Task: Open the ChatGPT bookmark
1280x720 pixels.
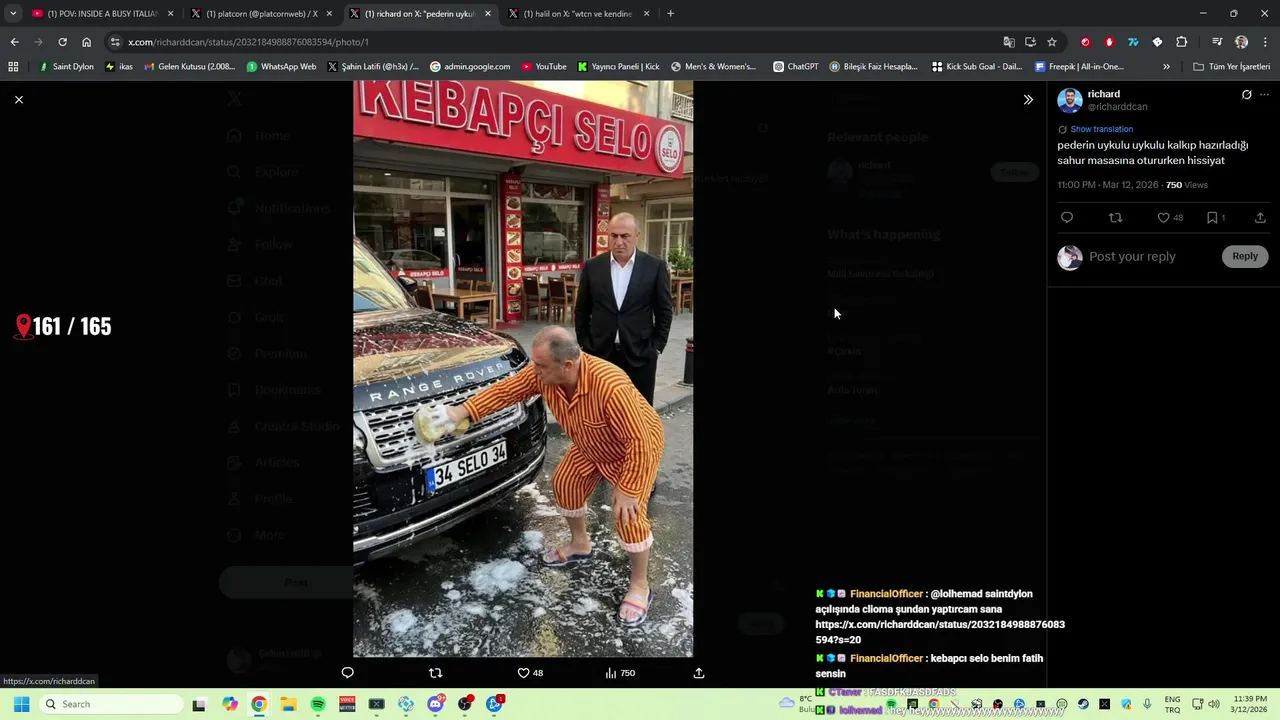Action: coord(796,67)
